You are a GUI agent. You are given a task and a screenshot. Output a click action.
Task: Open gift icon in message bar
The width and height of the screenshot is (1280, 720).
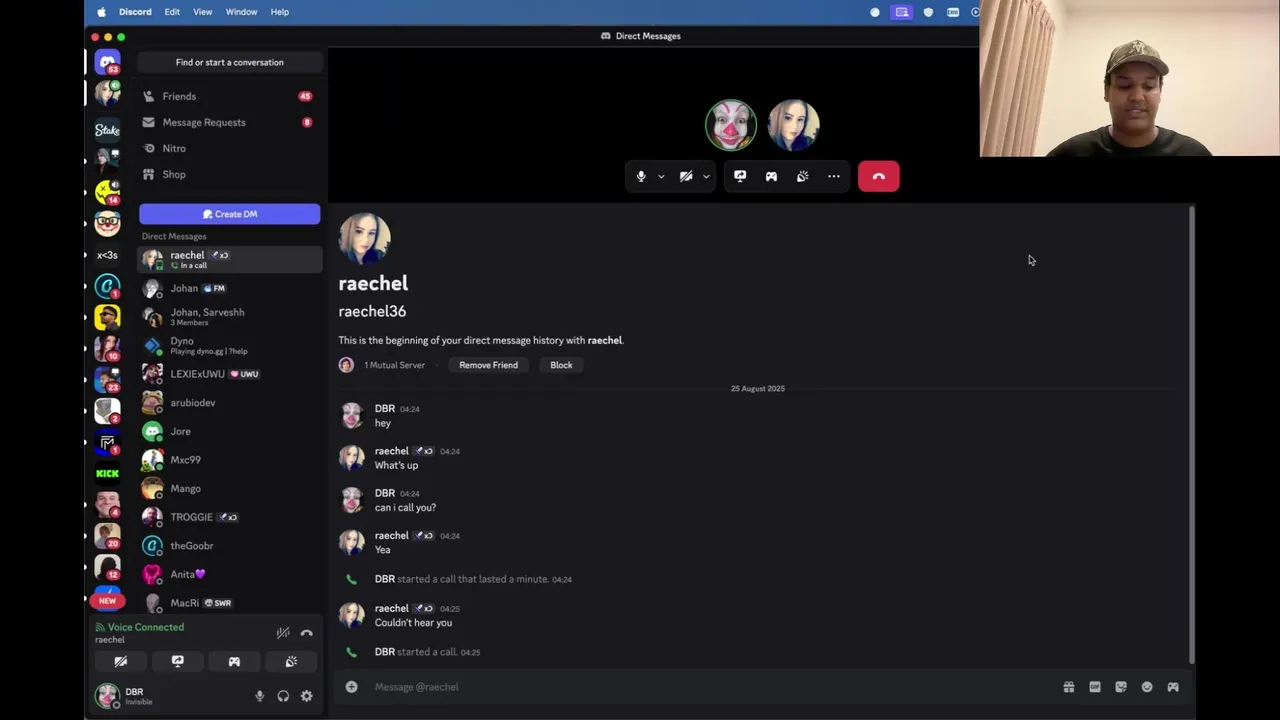(x=1068, y=687)
